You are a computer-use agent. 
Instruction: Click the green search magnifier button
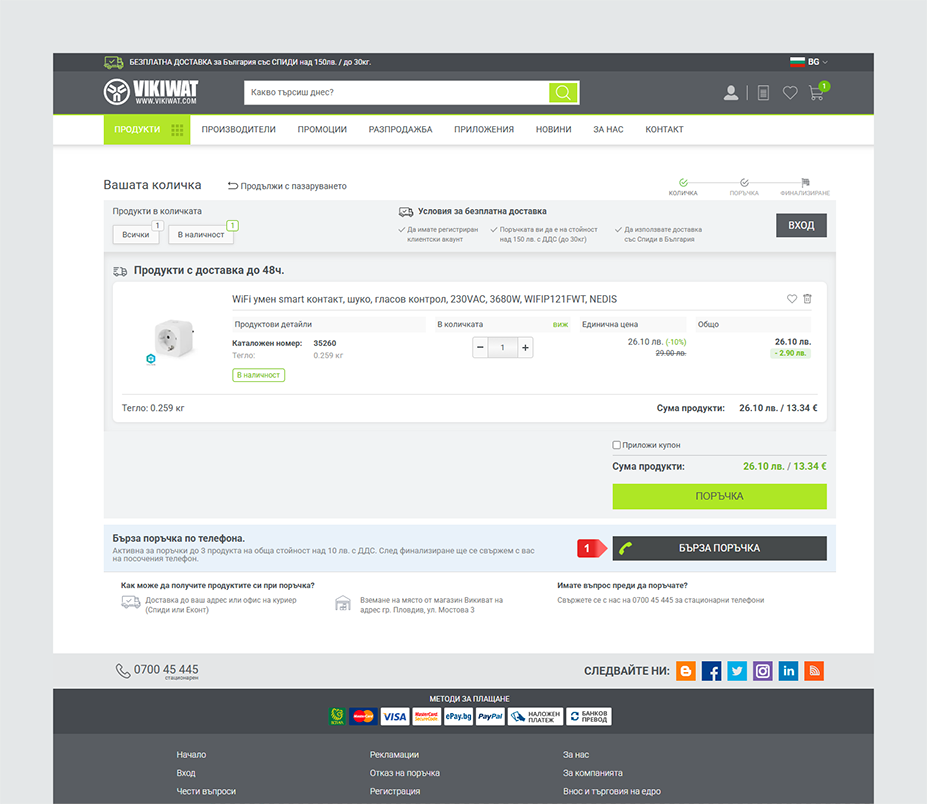(x=563, y=93)
